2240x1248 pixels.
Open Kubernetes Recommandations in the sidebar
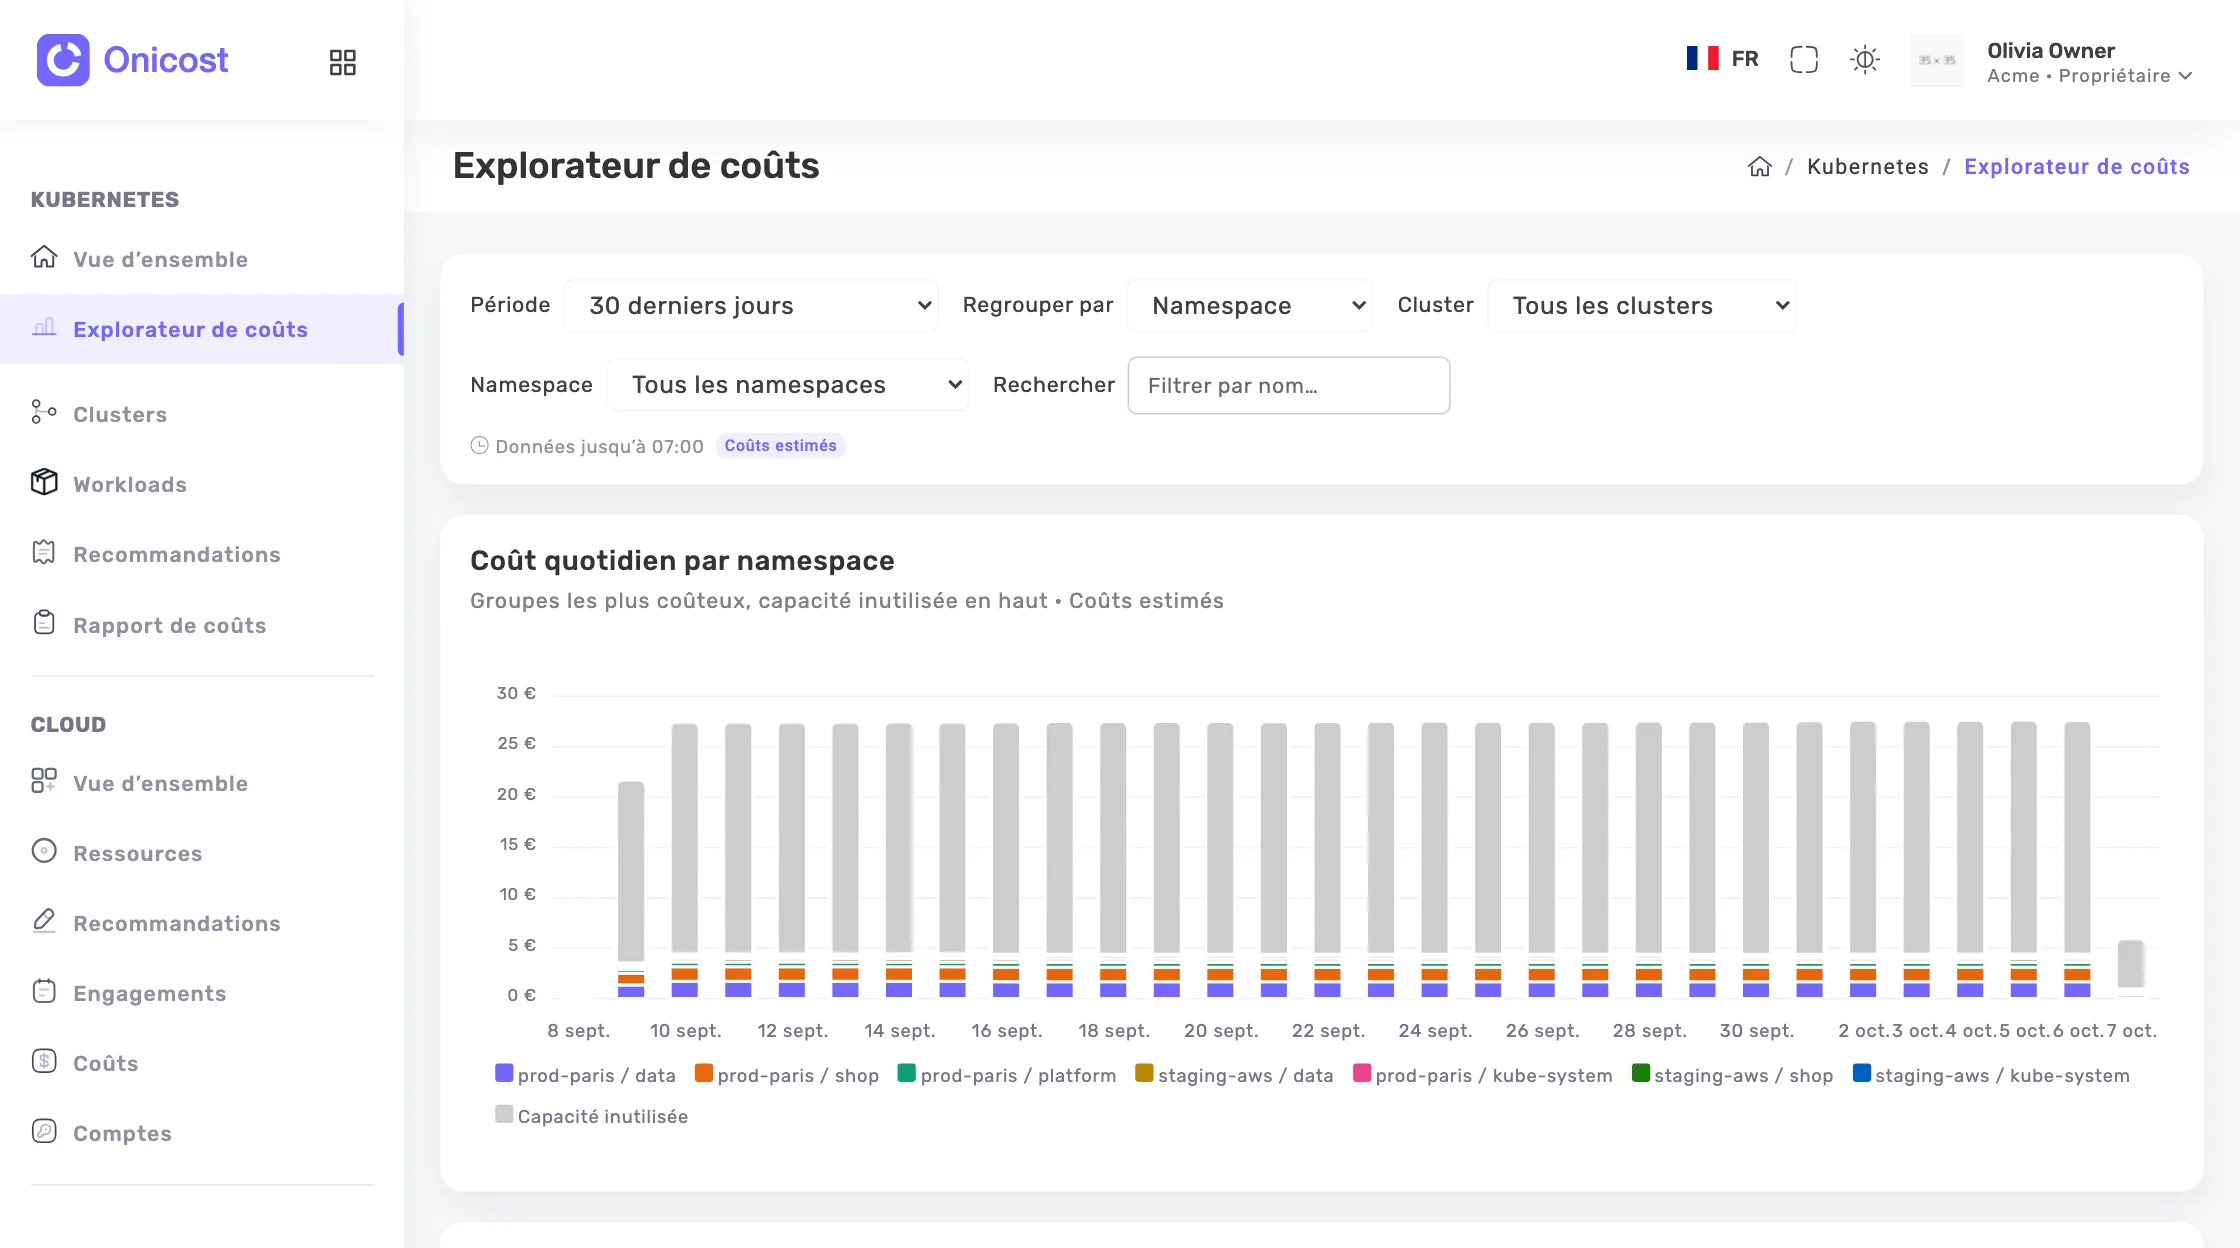202,554
